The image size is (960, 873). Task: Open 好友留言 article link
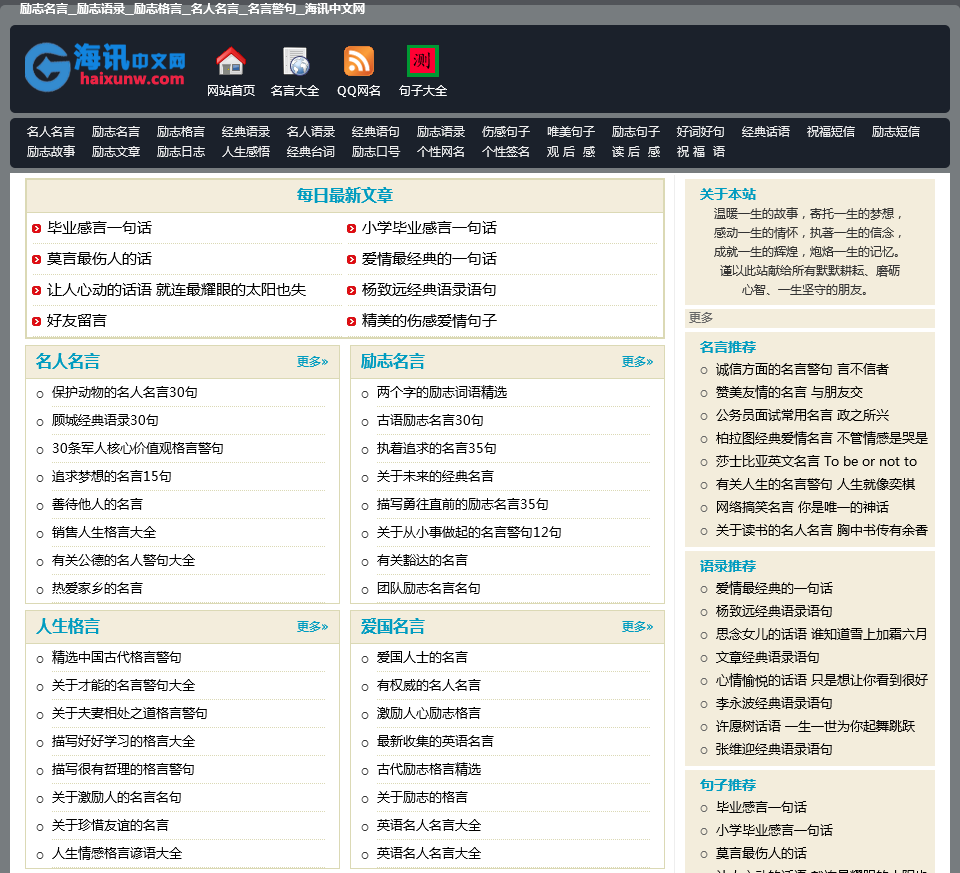(x=77, y=320)
